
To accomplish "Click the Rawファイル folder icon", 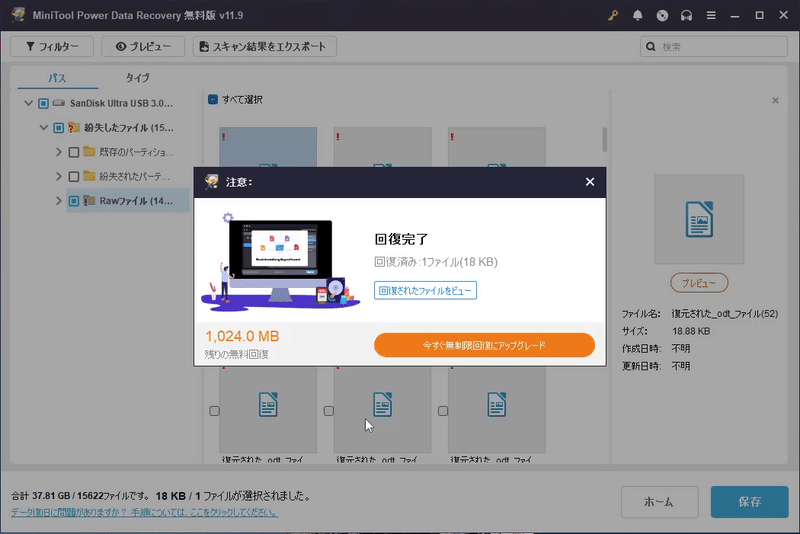I will click(89, 200).
